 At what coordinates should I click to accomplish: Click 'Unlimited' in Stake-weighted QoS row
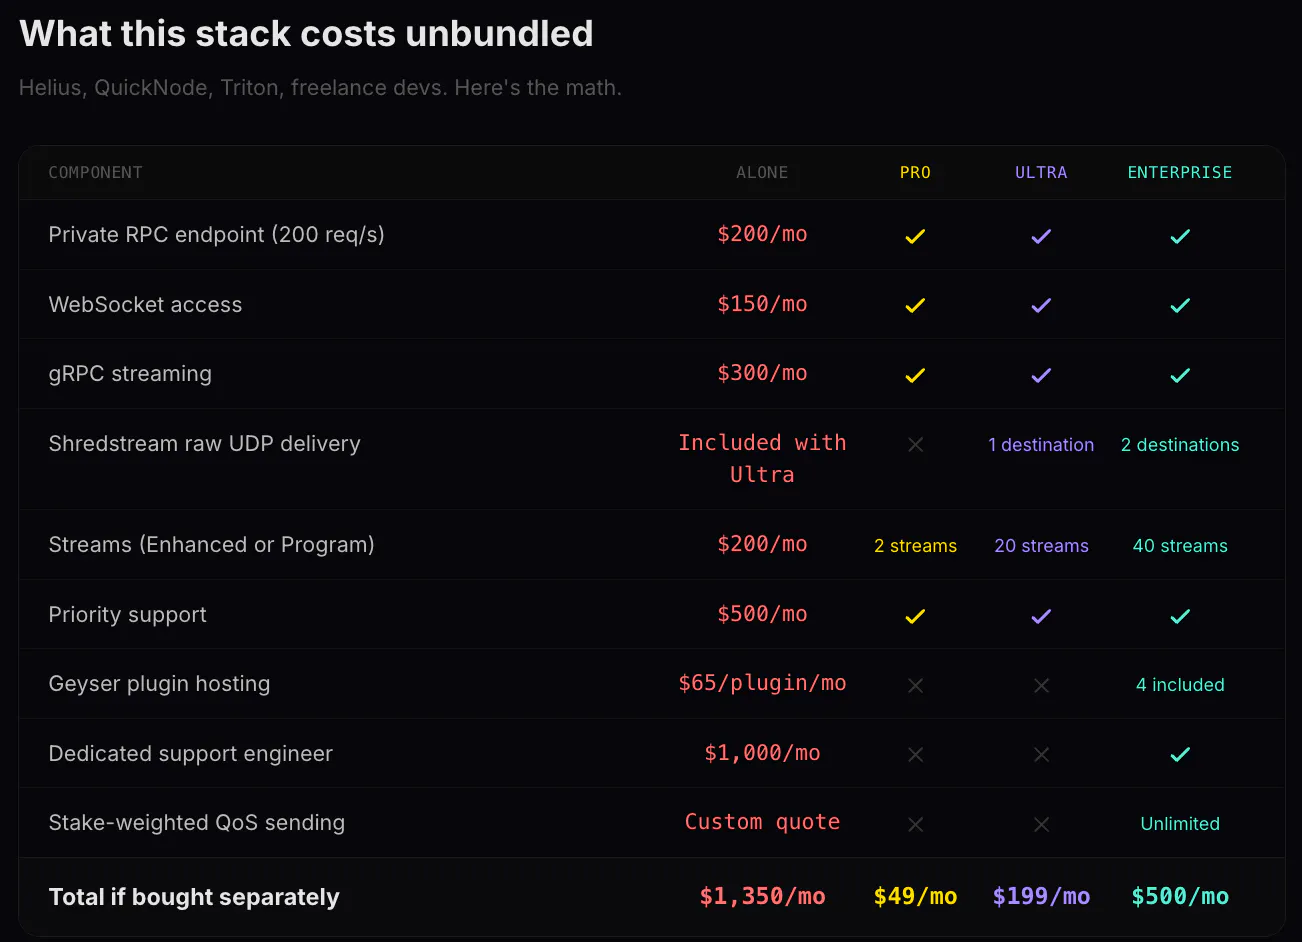point(1180,824)
